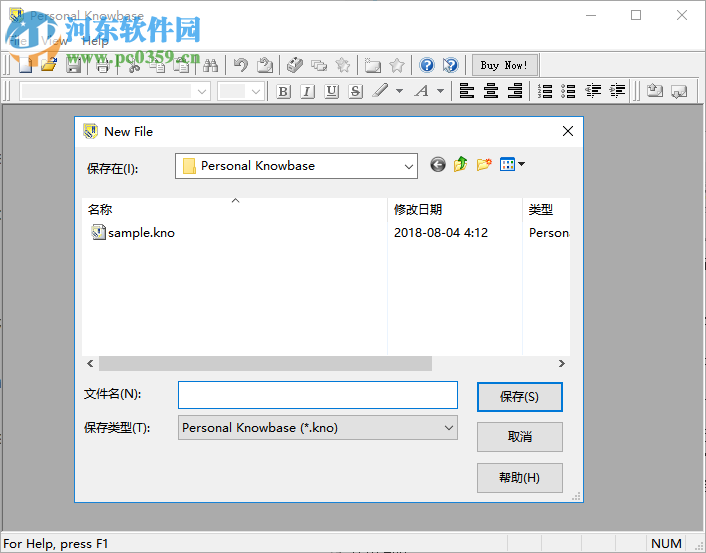Center align text
The width and height of the screenshot is (706, 553).
pos(491,91)
